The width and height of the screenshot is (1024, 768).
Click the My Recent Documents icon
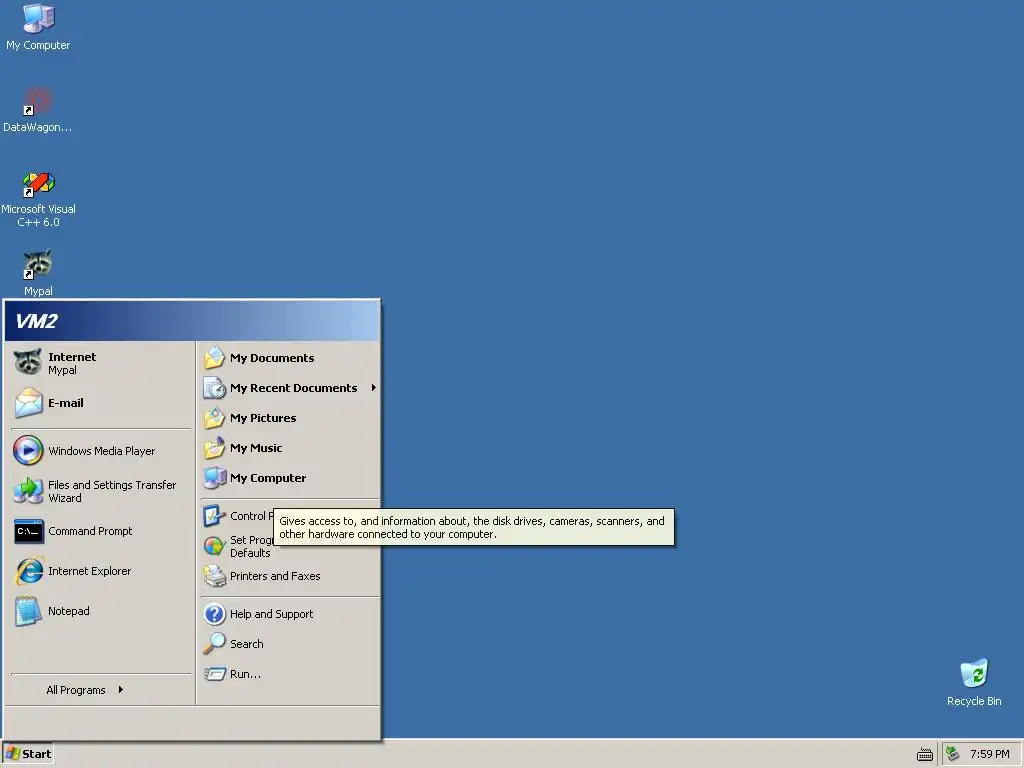tap(214, 388)
